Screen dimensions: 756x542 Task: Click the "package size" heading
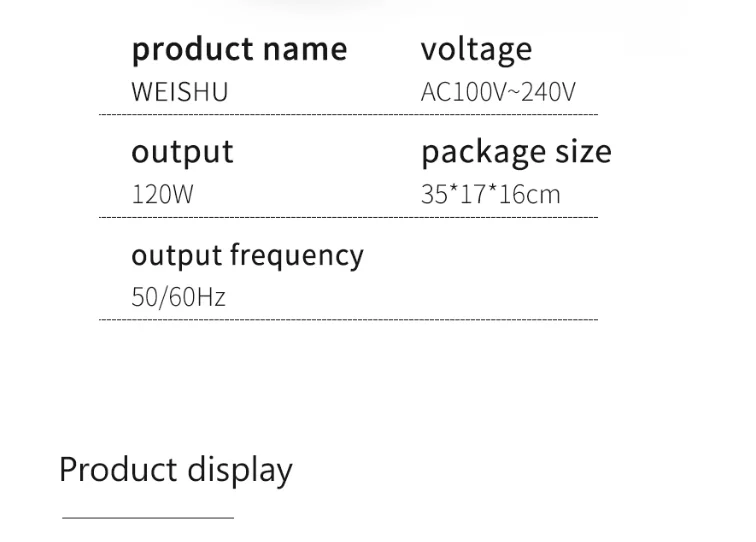[x=516, y=152]
